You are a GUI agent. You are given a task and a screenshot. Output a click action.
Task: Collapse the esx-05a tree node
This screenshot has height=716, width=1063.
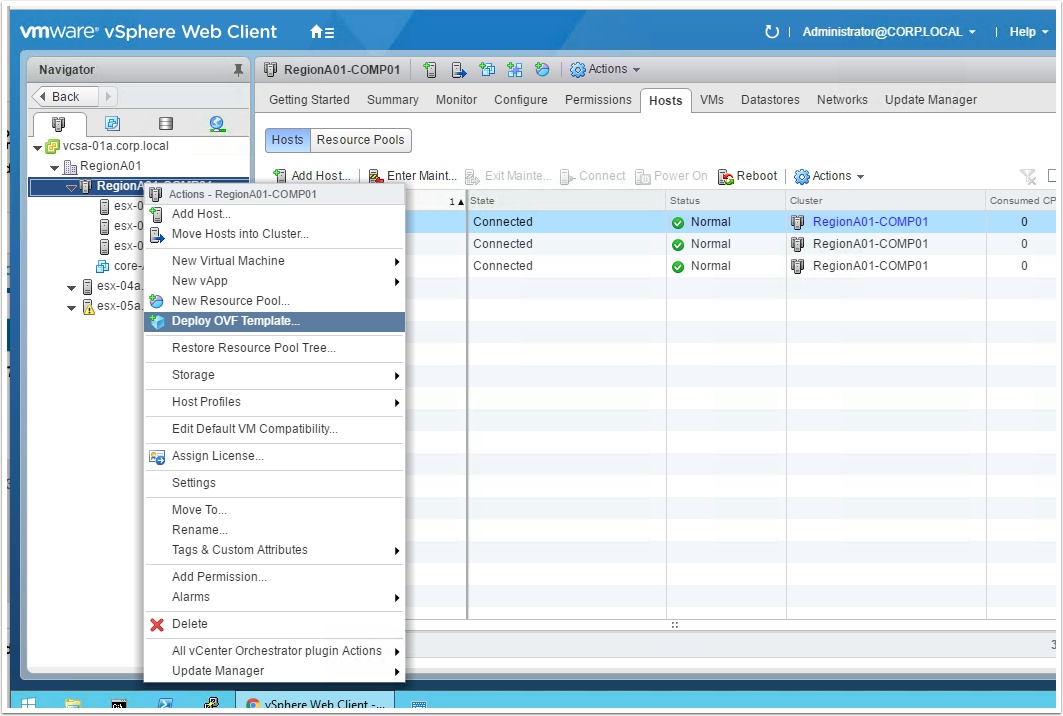point(71,308)
